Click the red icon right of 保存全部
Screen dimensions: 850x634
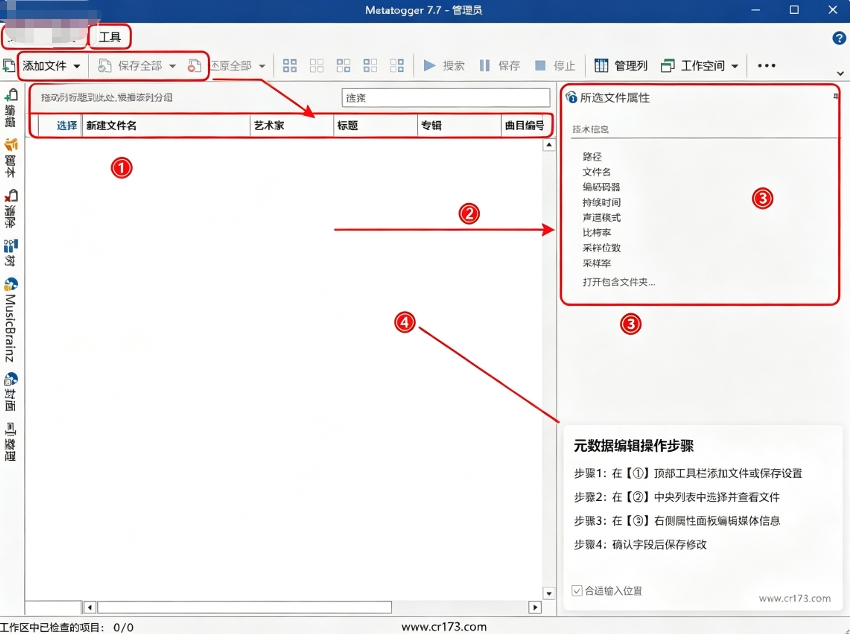(194, 66)
